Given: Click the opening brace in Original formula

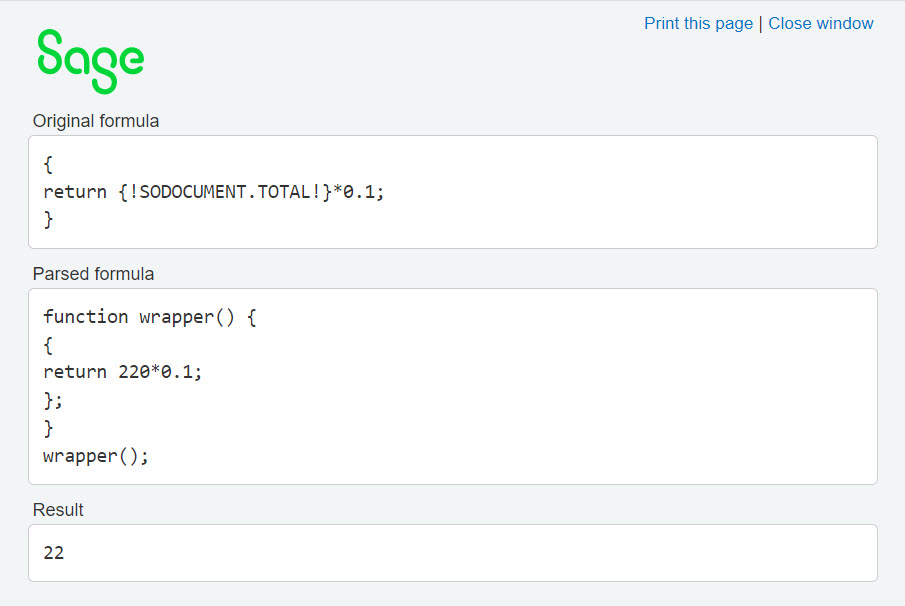Looking at the screenshot, I should (48, 164).
